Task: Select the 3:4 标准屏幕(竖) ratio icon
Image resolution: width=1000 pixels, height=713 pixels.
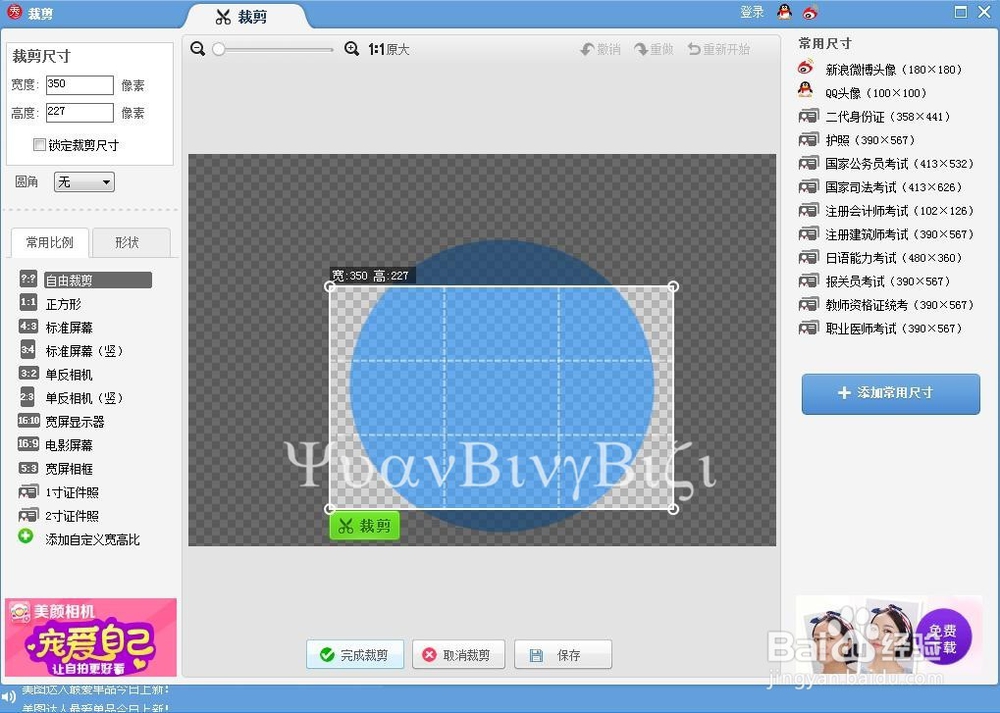Action: coord(28,350)
